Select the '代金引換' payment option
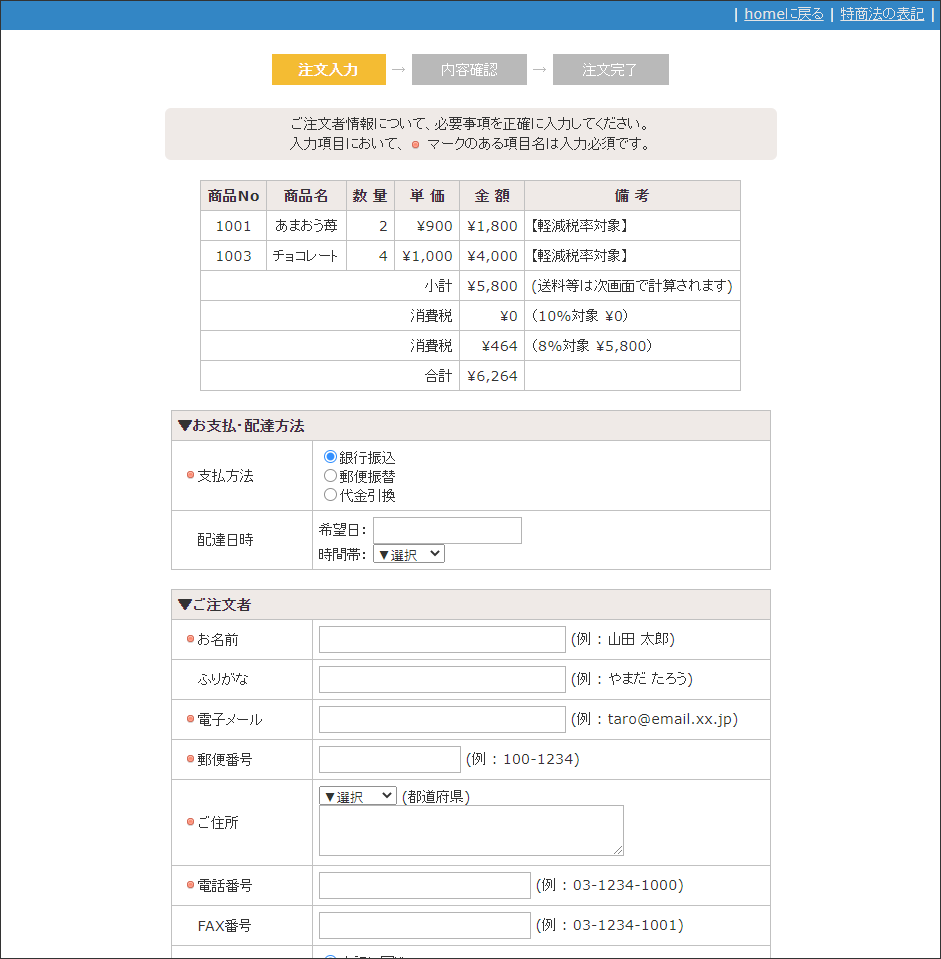Image resolution: width=941 pixels, height=959 pixels. [331, 495]
